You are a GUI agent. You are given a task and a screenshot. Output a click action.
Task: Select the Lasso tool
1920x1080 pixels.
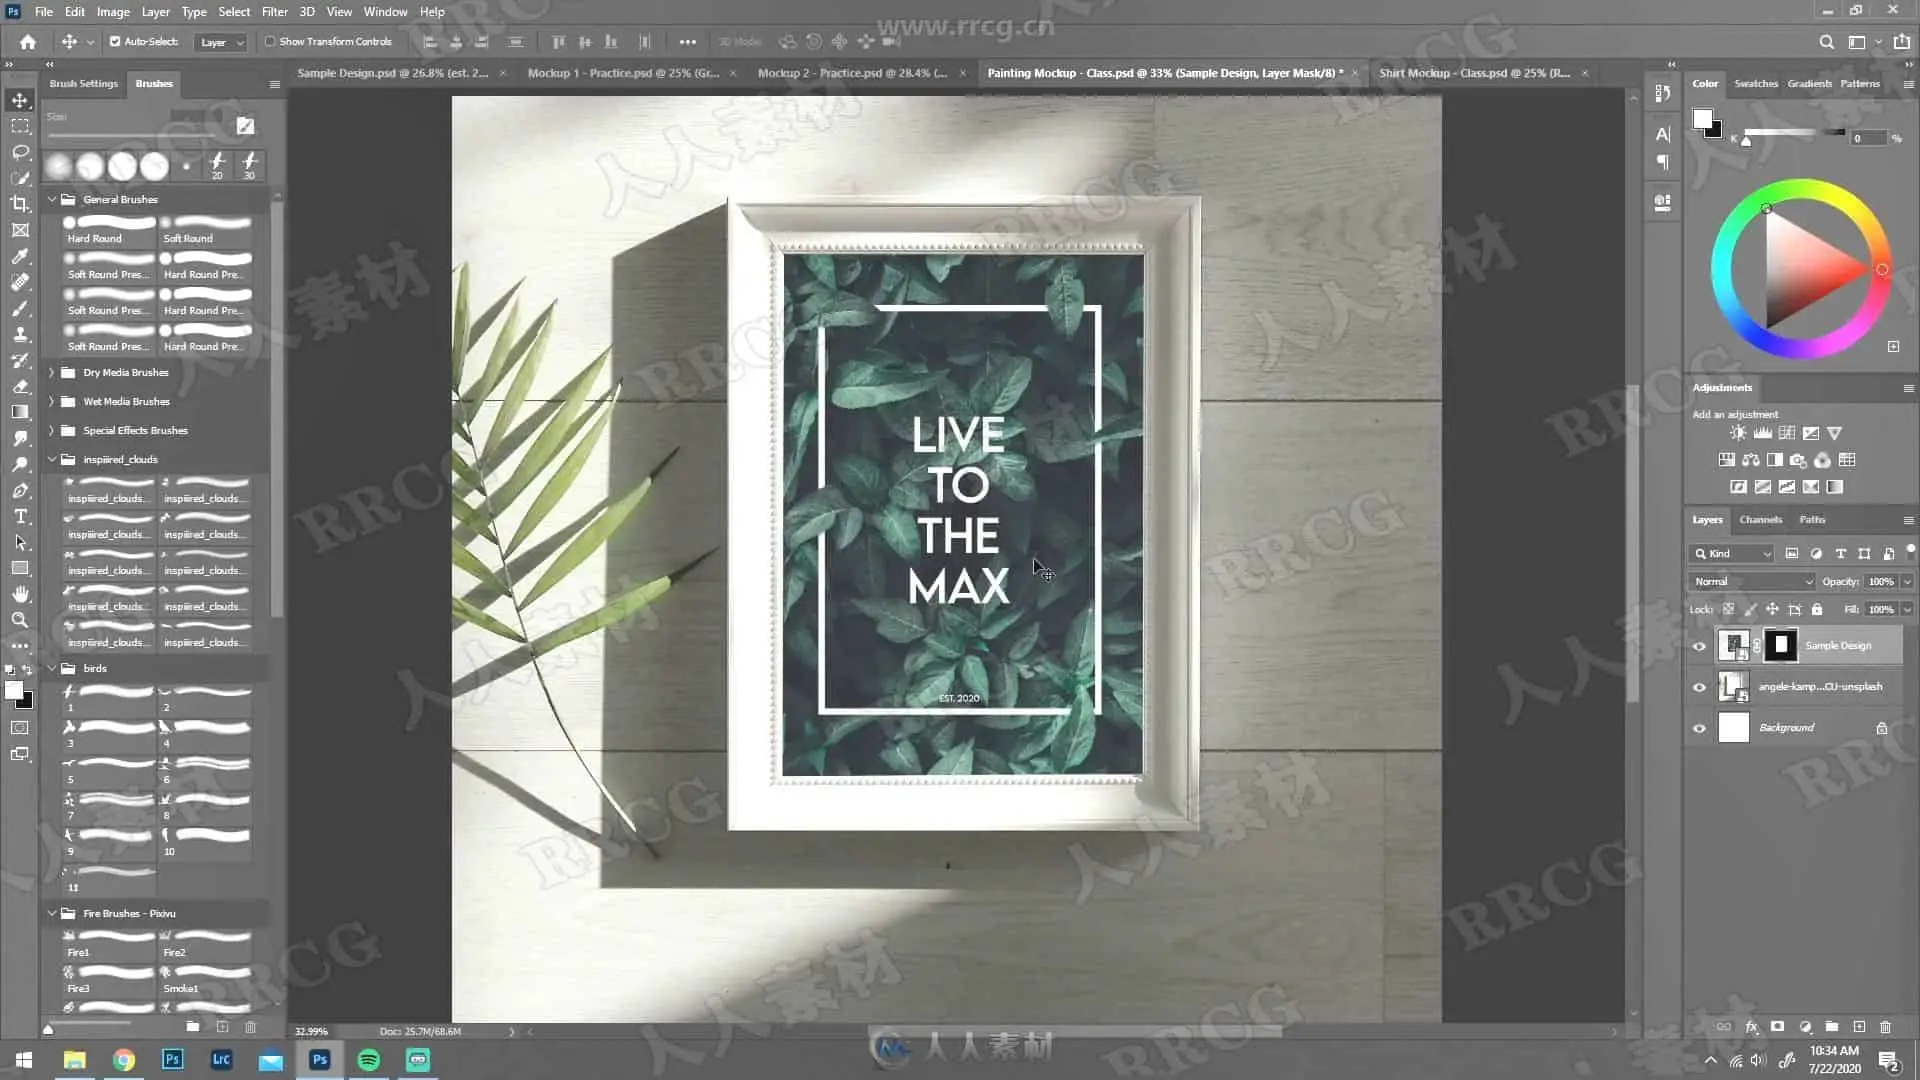20,152
